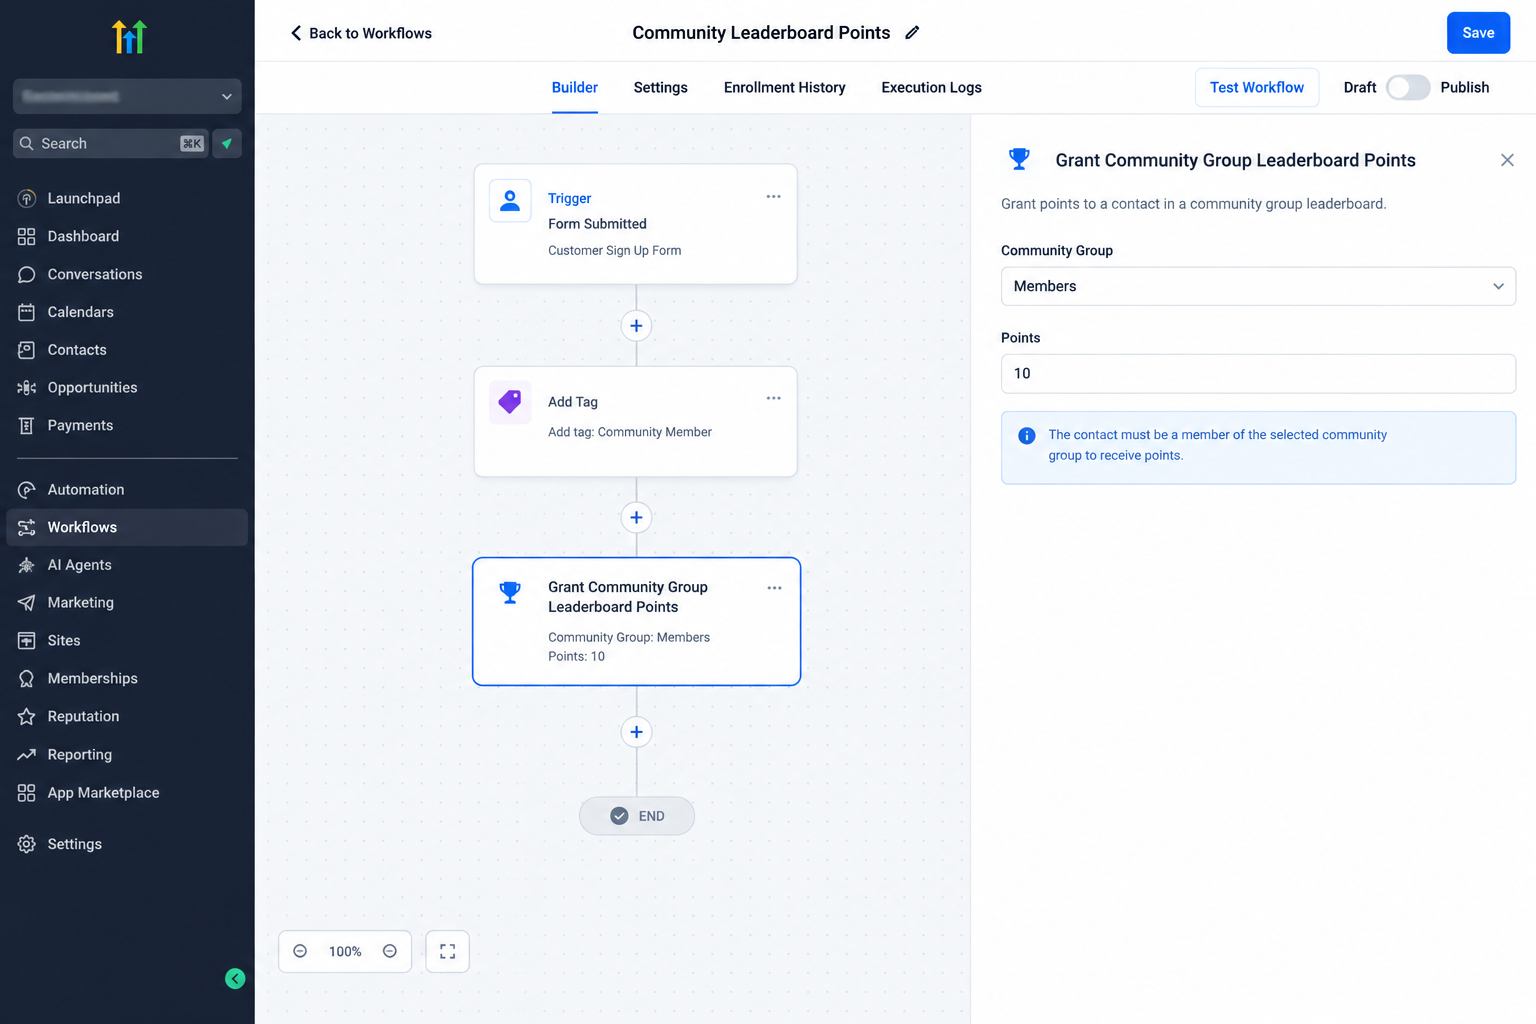The image size is (1536, 1024).
Task: Open AI Agents in the sidebar
Action: (127, 565)
